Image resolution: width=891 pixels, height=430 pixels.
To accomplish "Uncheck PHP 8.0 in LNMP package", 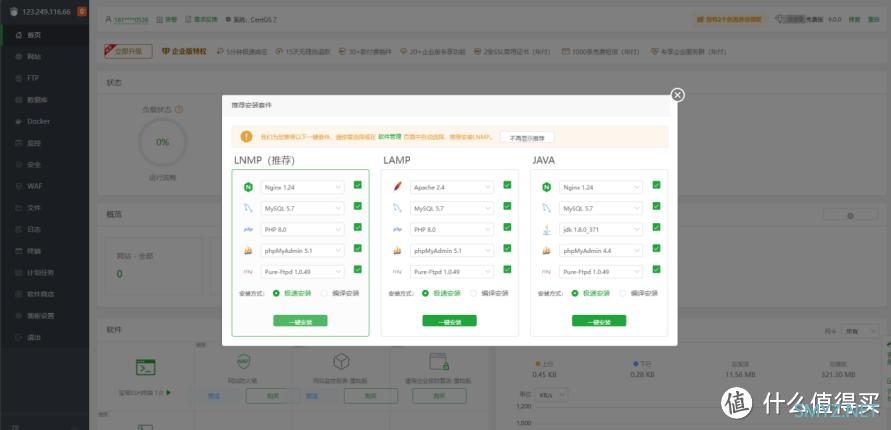I will pyautogui.click(x=357, y=227).
